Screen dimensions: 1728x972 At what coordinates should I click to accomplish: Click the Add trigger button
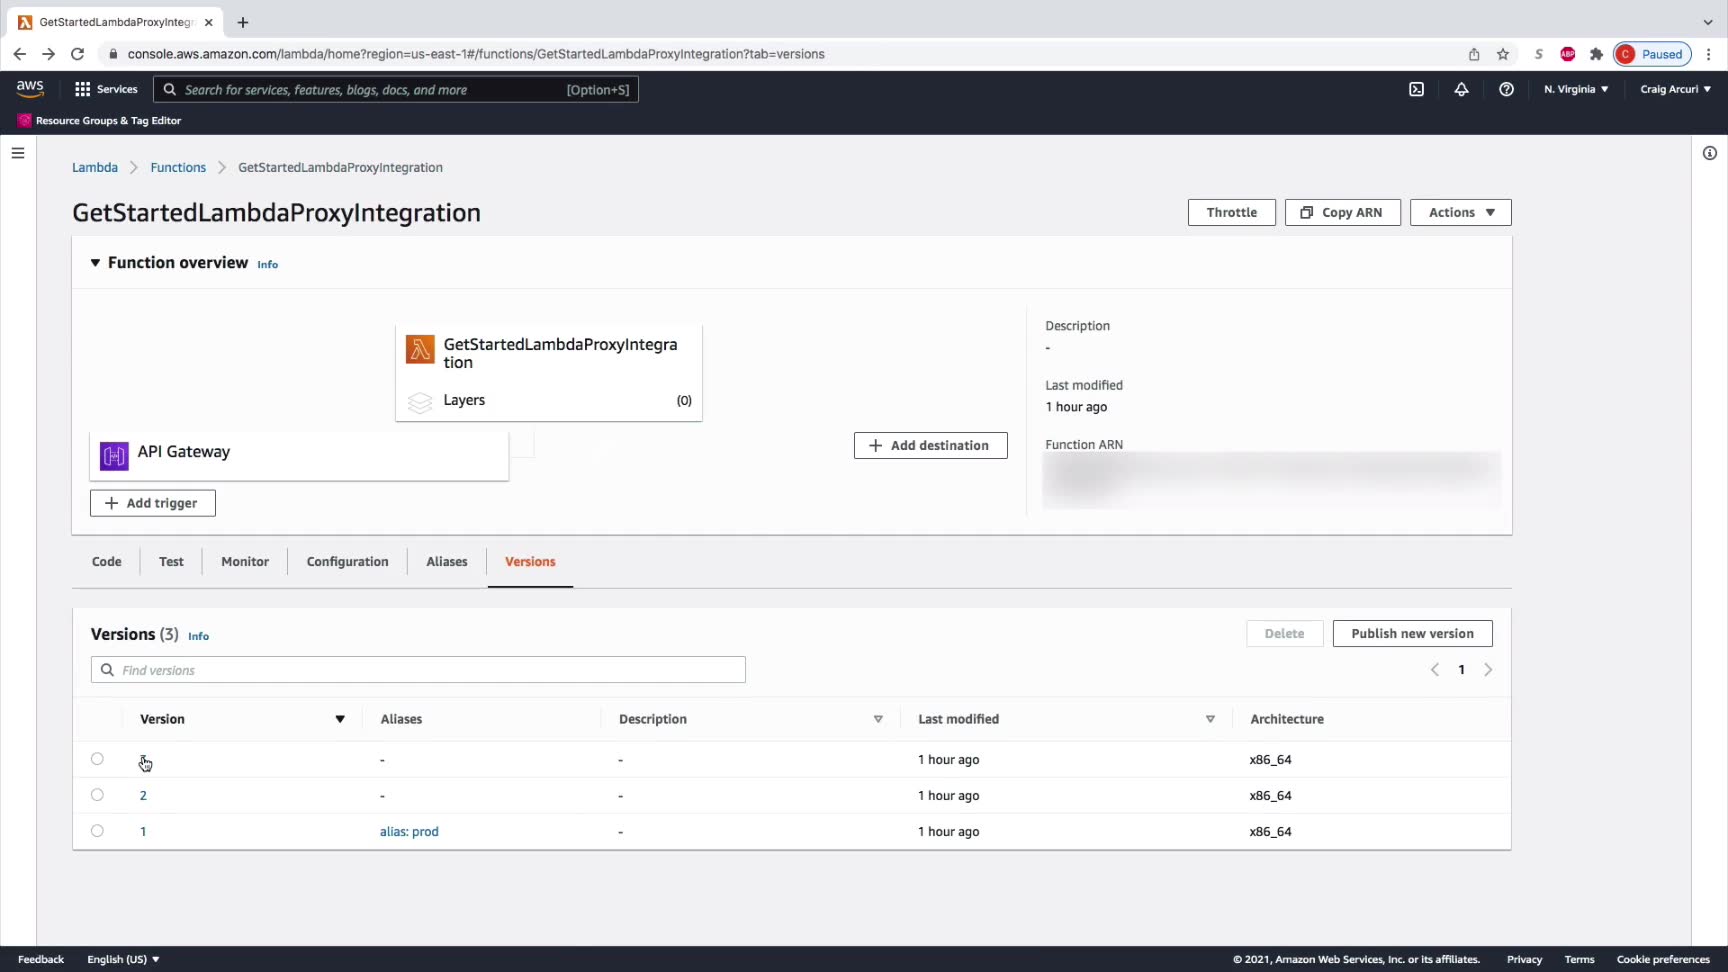153,503
